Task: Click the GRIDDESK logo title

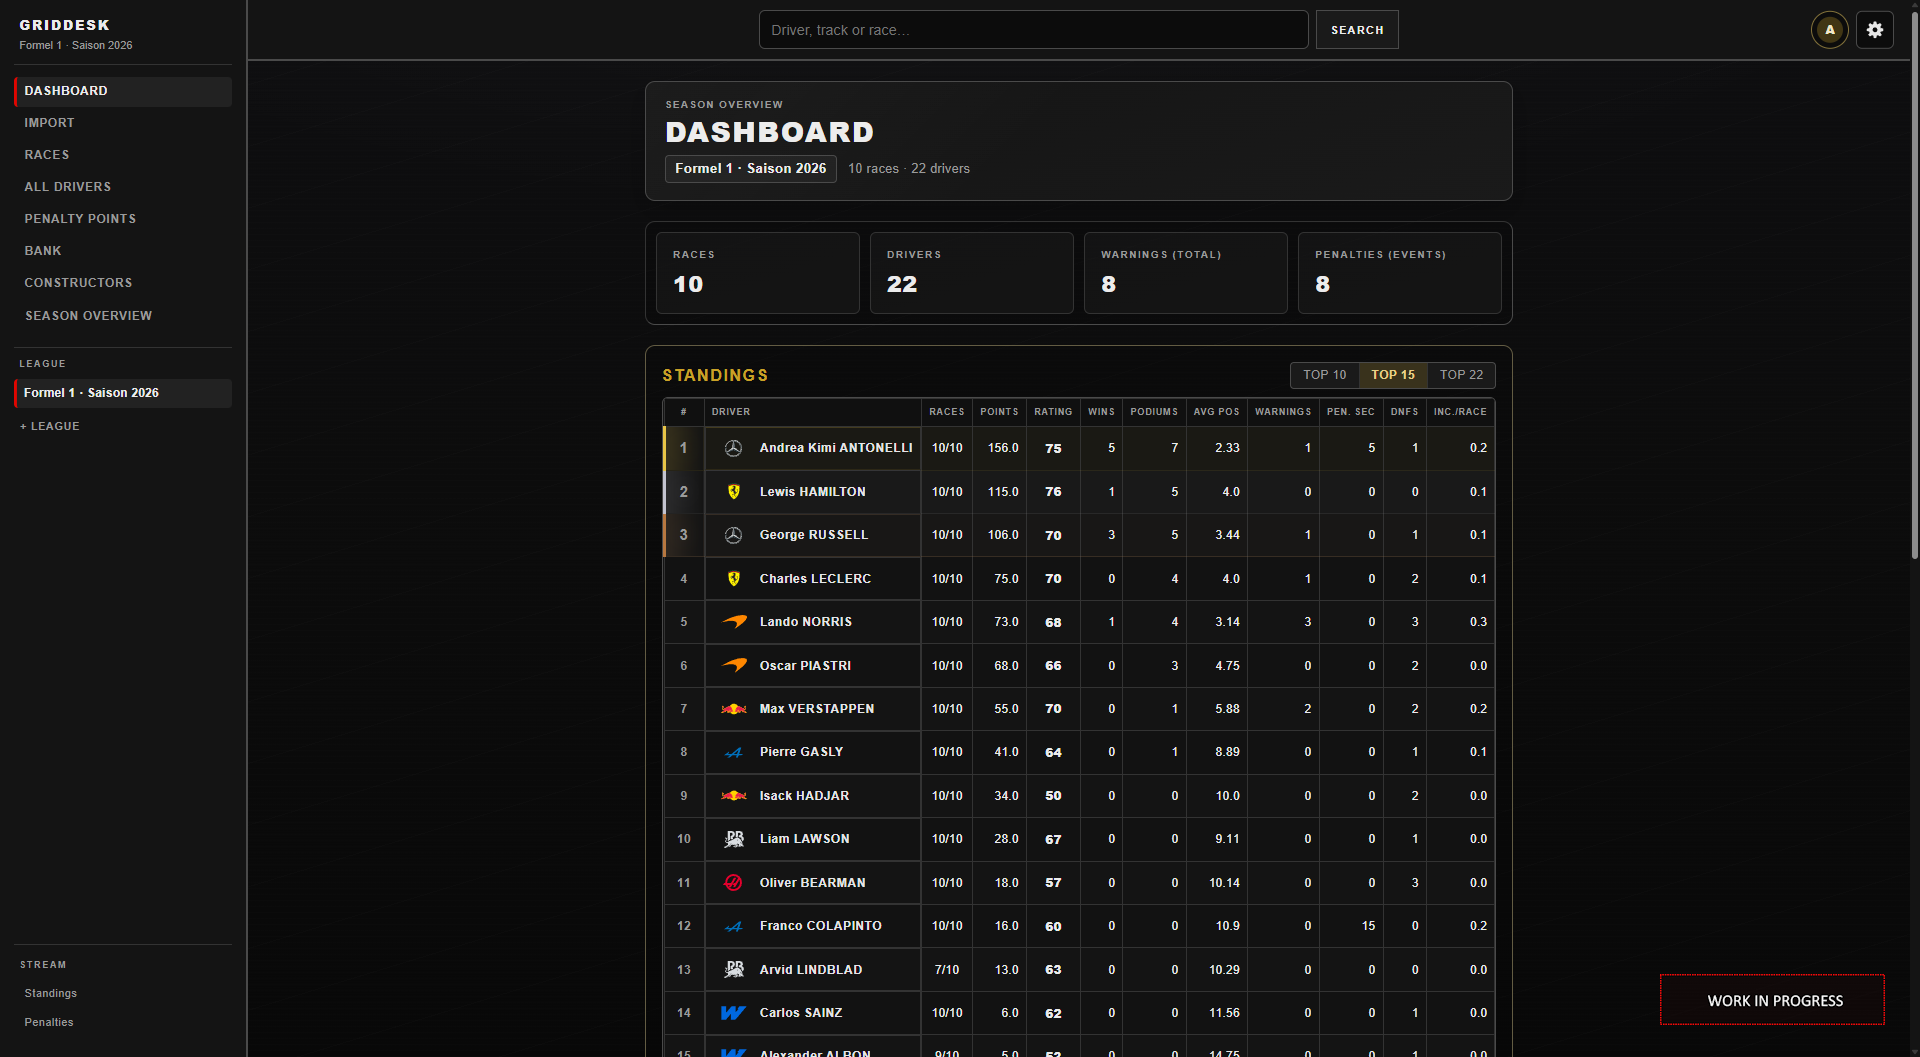Action: (x=65, y=25)
